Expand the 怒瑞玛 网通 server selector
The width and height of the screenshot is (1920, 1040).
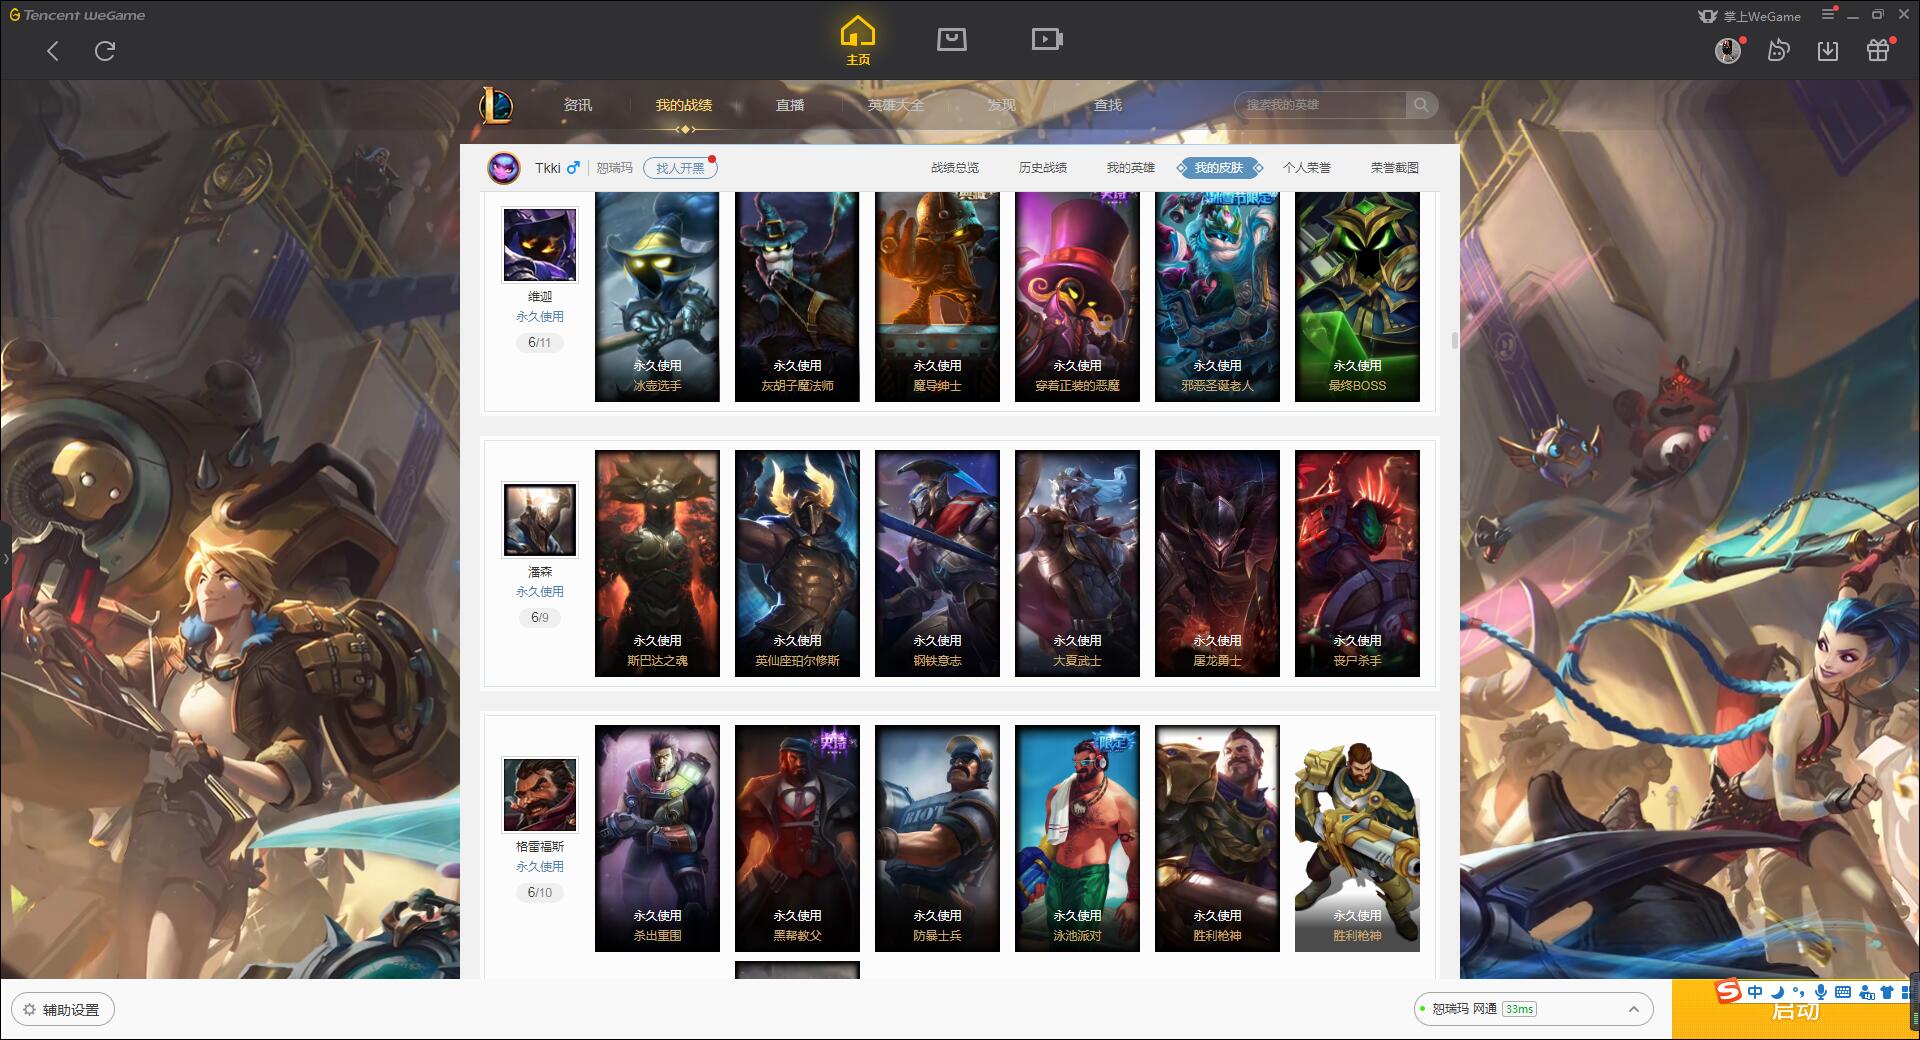(1532, 1009)
